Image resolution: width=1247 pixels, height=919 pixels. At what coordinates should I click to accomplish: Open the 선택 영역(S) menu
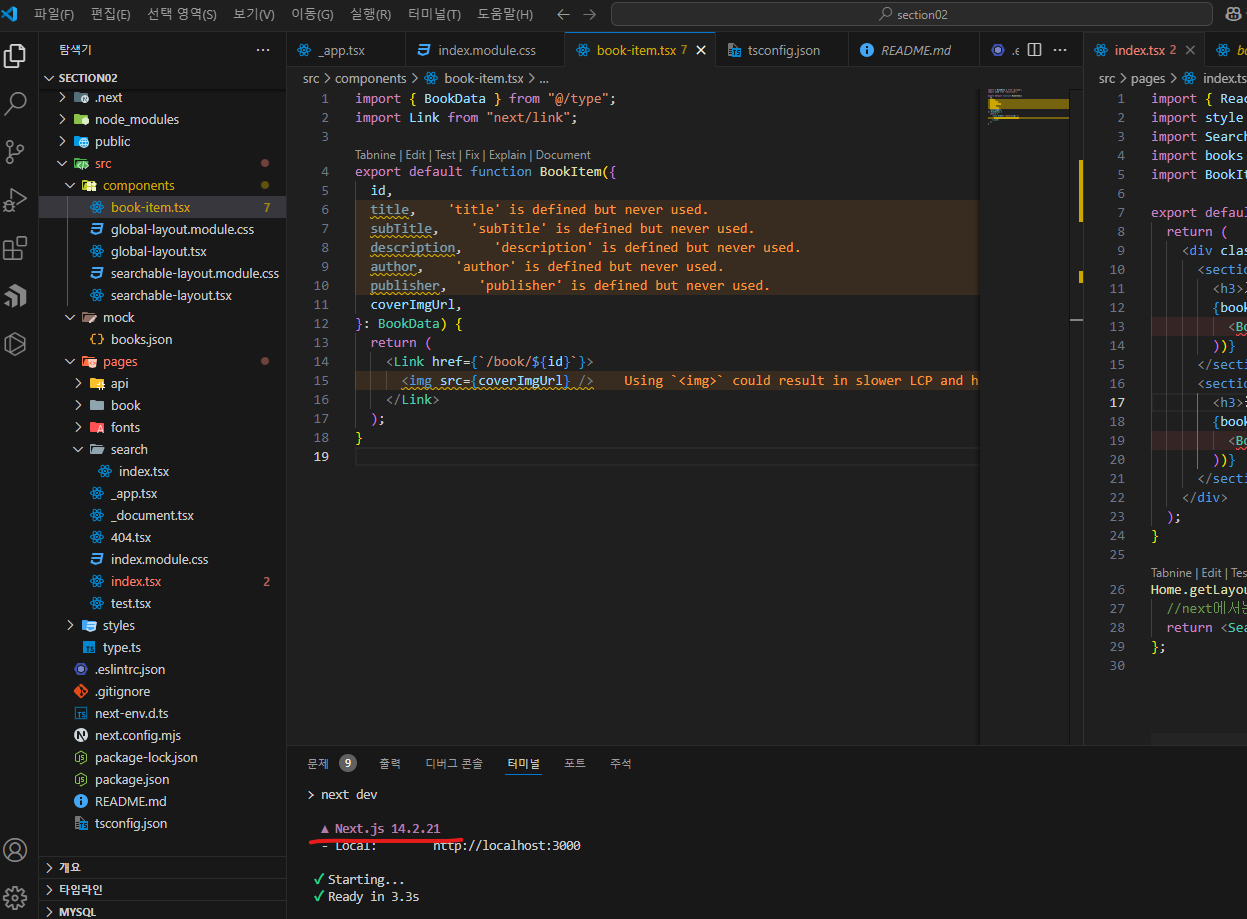click(x=181, y=15)
